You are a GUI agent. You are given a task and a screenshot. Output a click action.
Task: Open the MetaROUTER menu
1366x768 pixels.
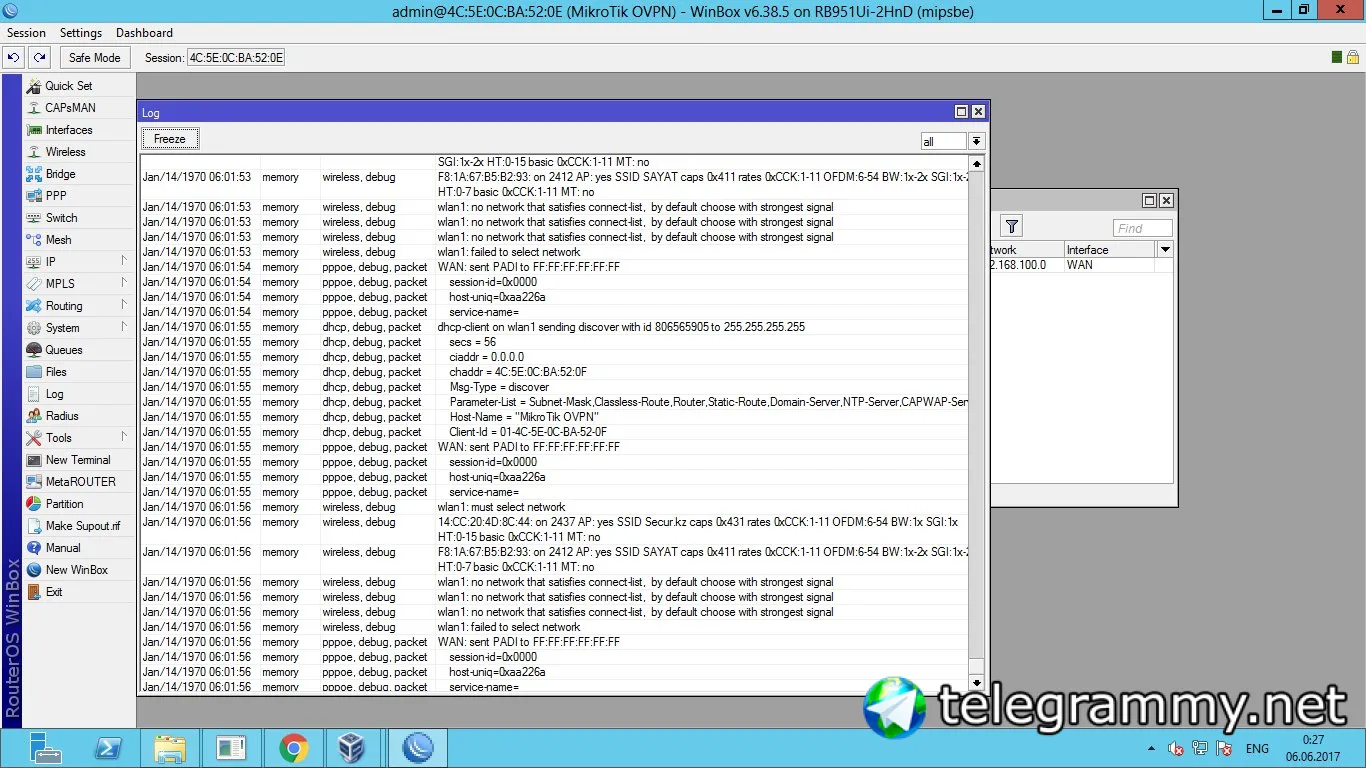pos(78,482)
